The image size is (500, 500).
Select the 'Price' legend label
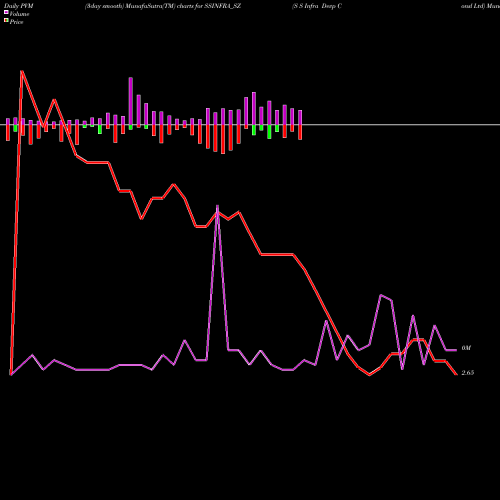(16, 22)
